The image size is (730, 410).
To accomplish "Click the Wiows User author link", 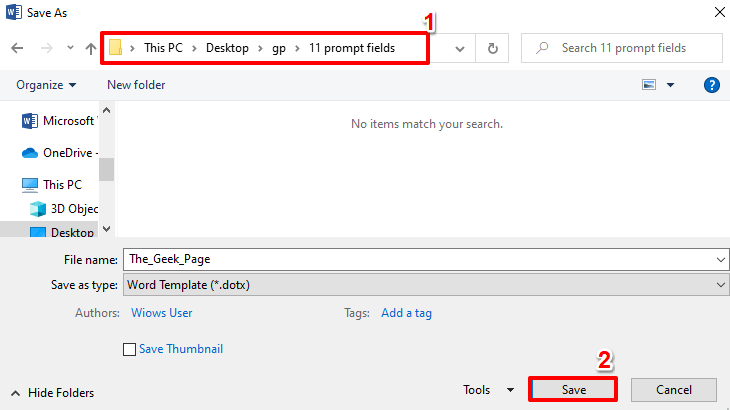I will tap(162, 313).
